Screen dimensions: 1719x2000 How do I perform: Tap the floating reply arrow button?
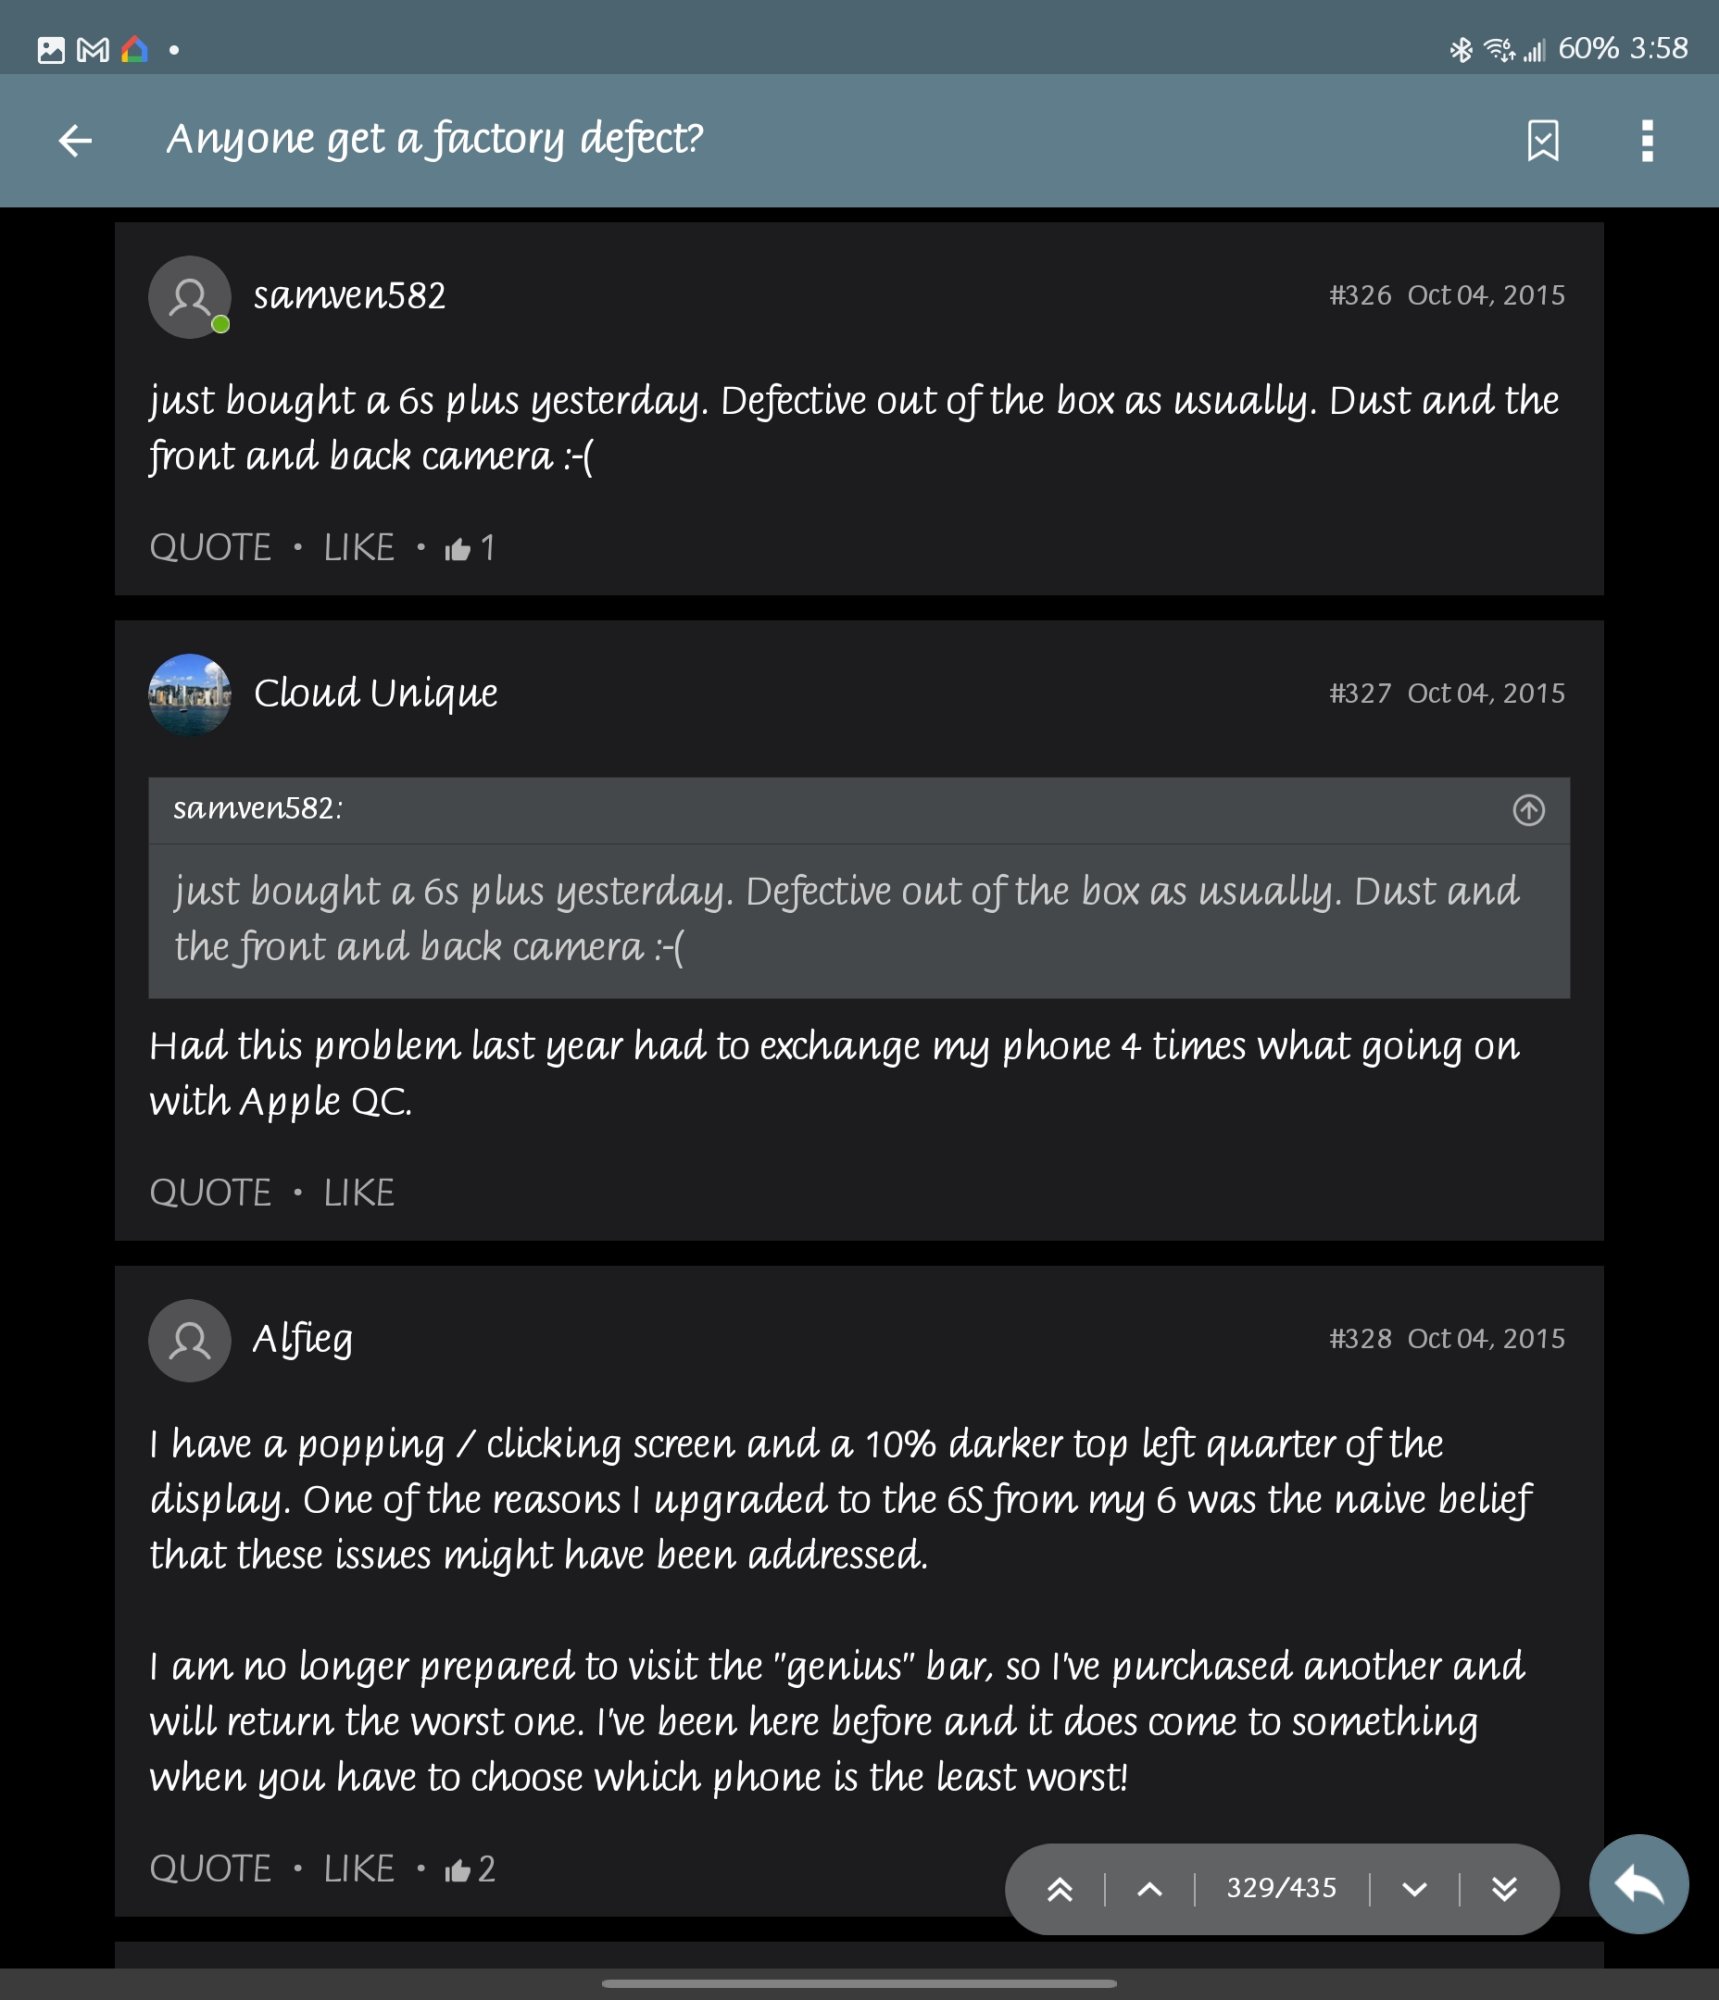(1639, 1884)
